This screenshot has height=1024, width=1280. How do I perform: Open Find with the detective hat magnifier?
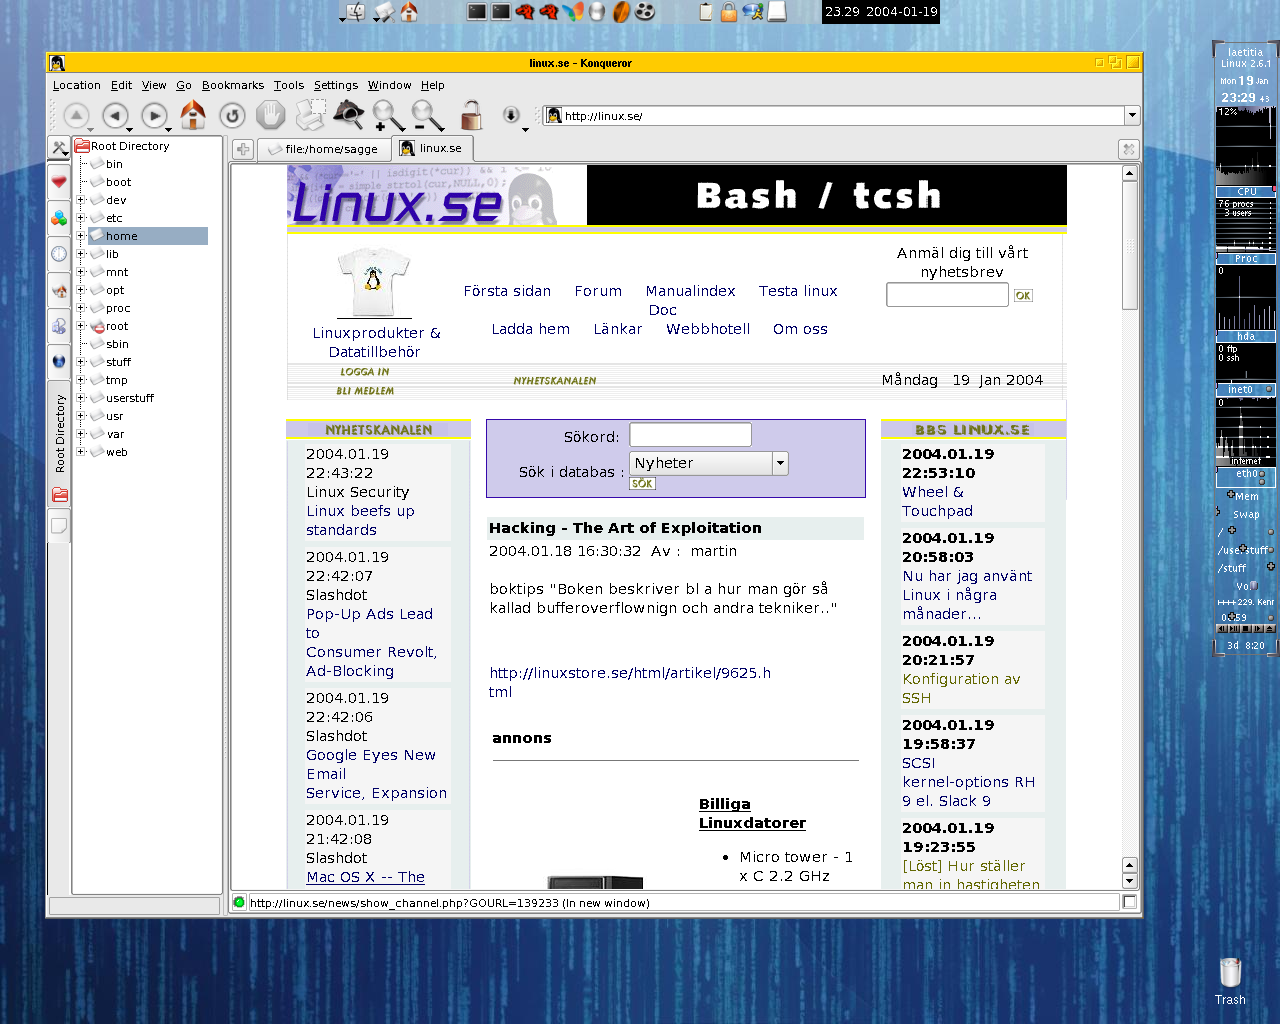pyautogui.click(x=348, y=115)
